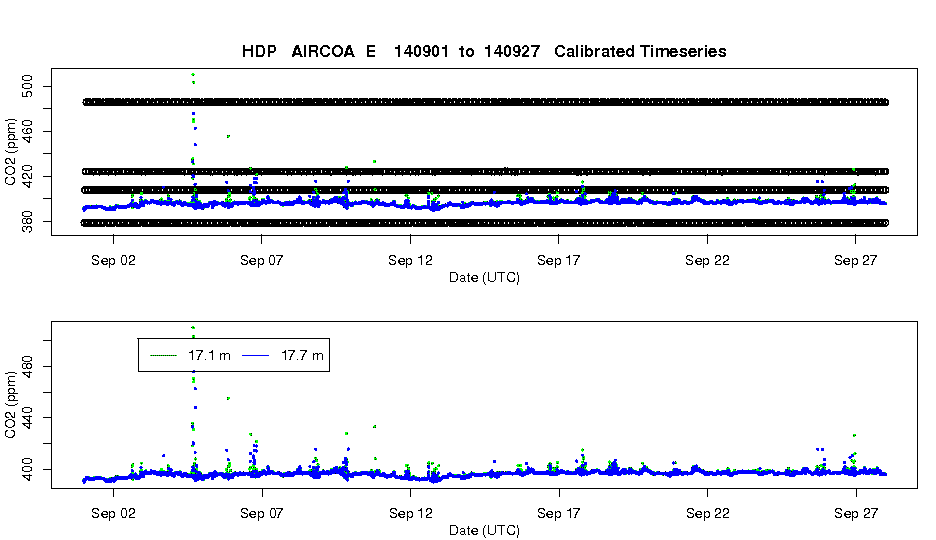Click the chart title 'HDP AIRCOA E 140901 to 140927 Calibrated Timeseries'
Image resolution: width=936 pixels, height=540 pixels.
point(484,52)
